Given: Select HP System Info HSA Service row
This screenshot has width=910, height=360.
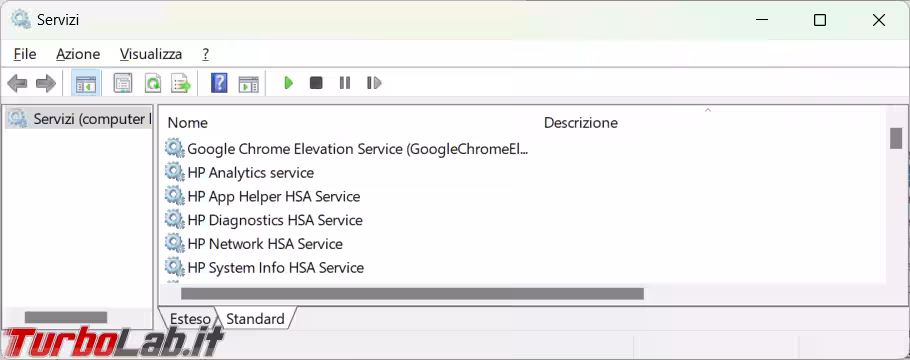Looking at the screenshot, I should point(264,268).
